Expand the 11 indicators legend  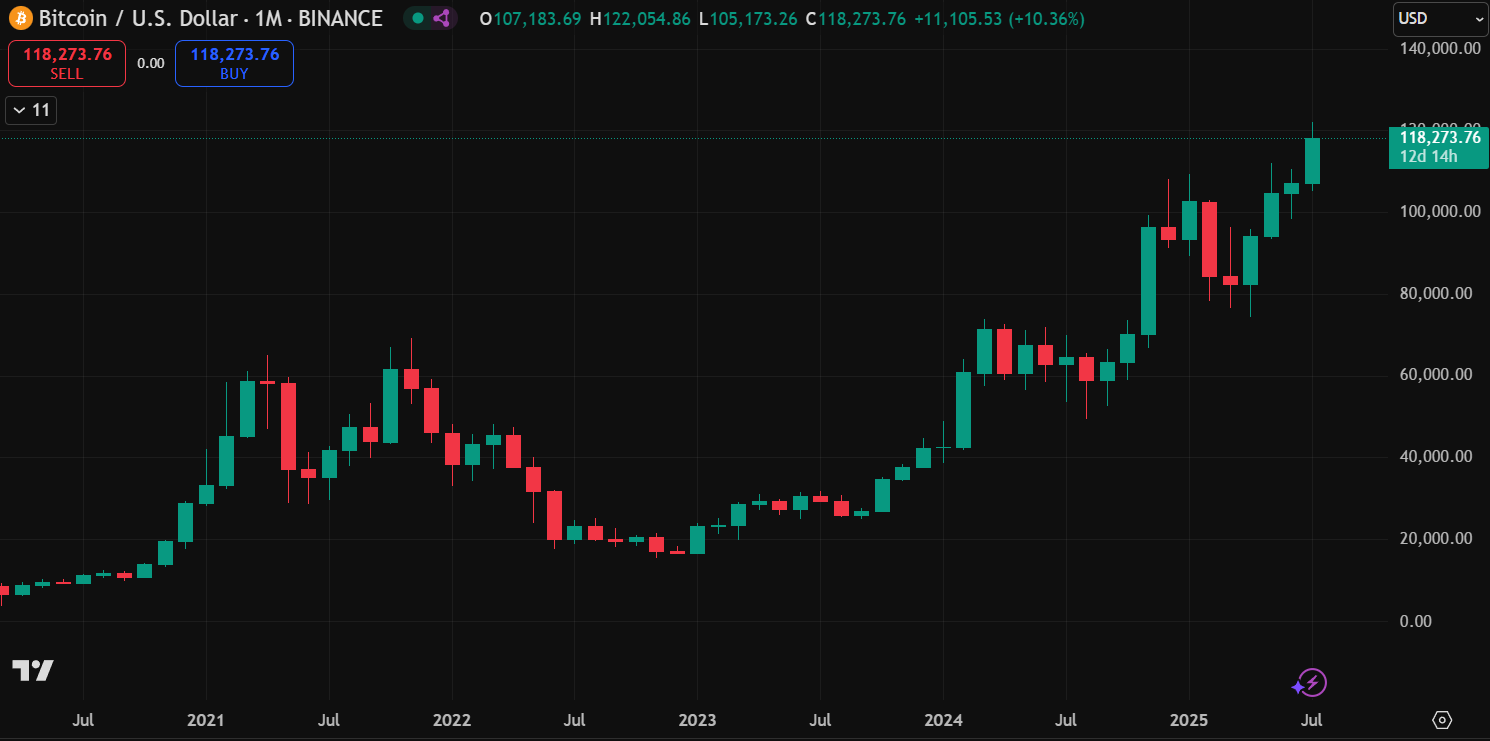pyautogui.click(x=31, y=110)
